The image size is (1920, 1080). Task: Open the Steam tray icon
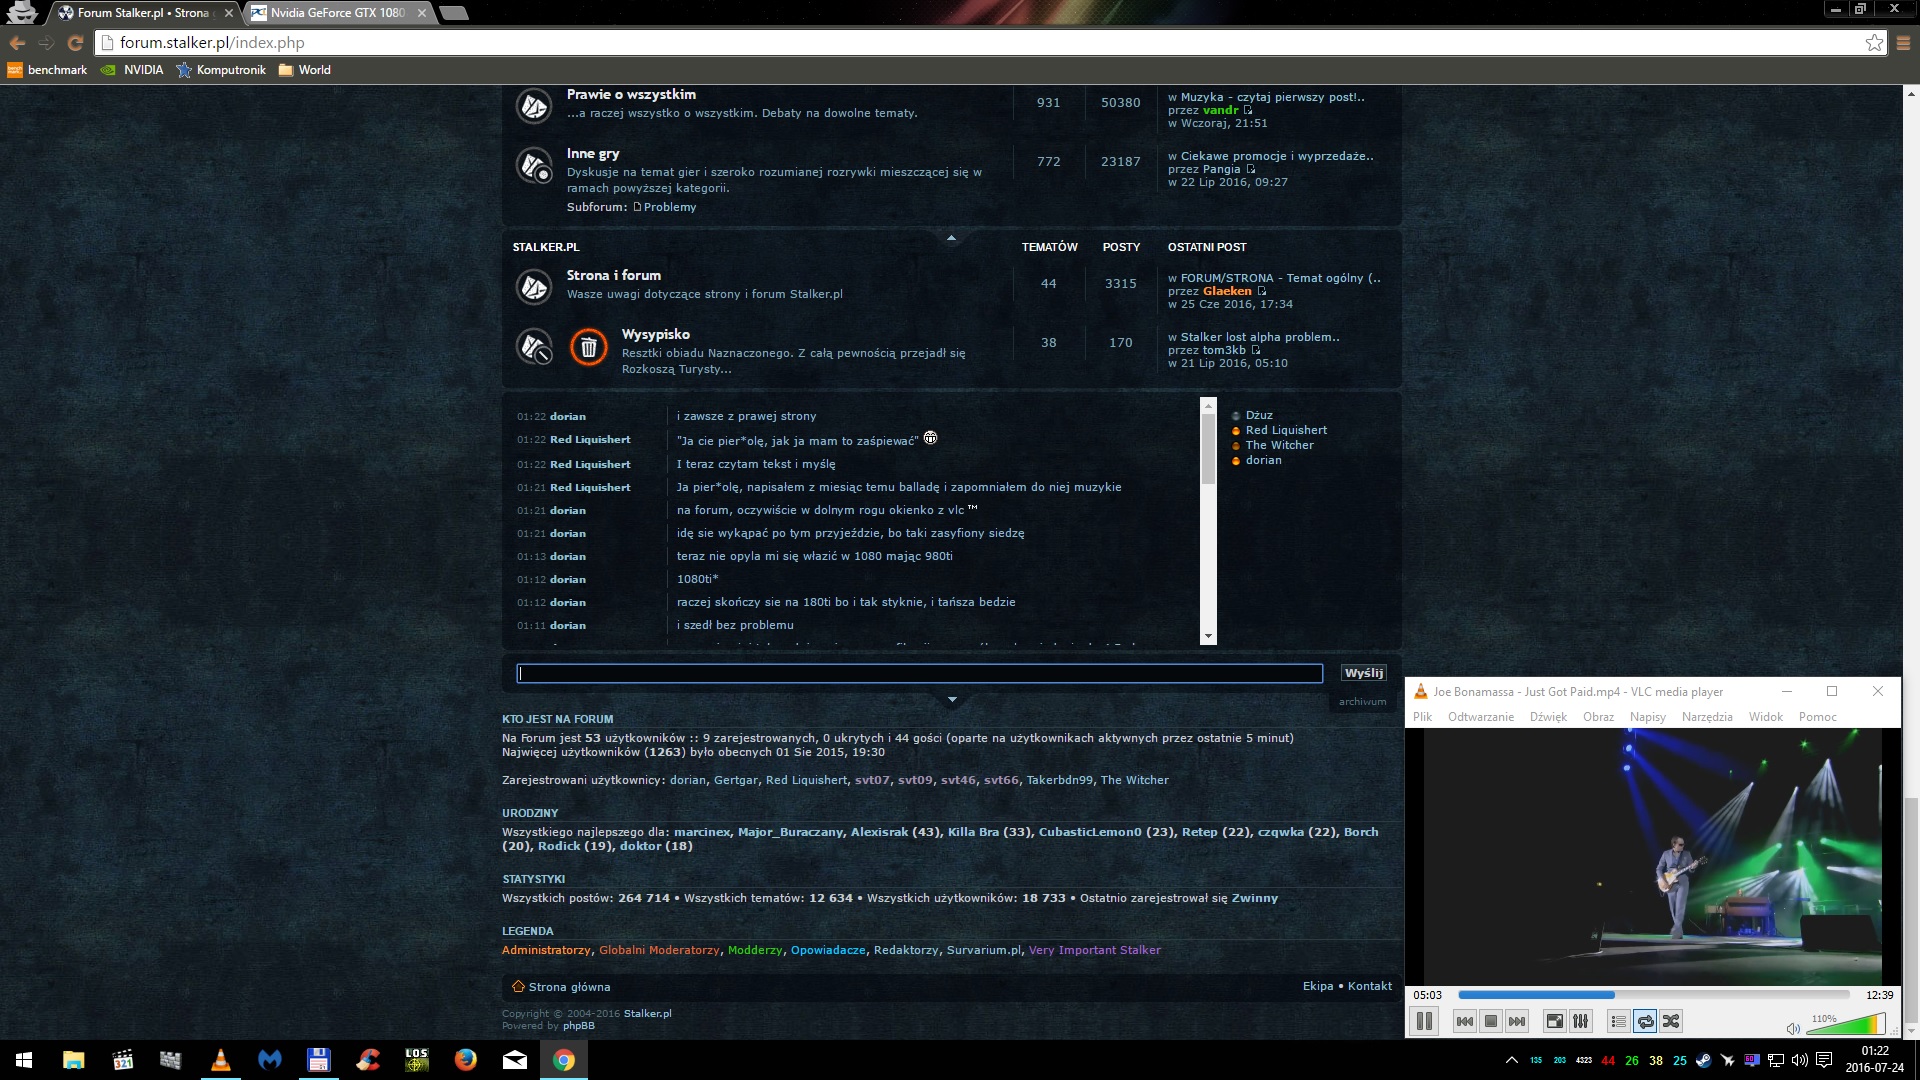point(1703,1060)
